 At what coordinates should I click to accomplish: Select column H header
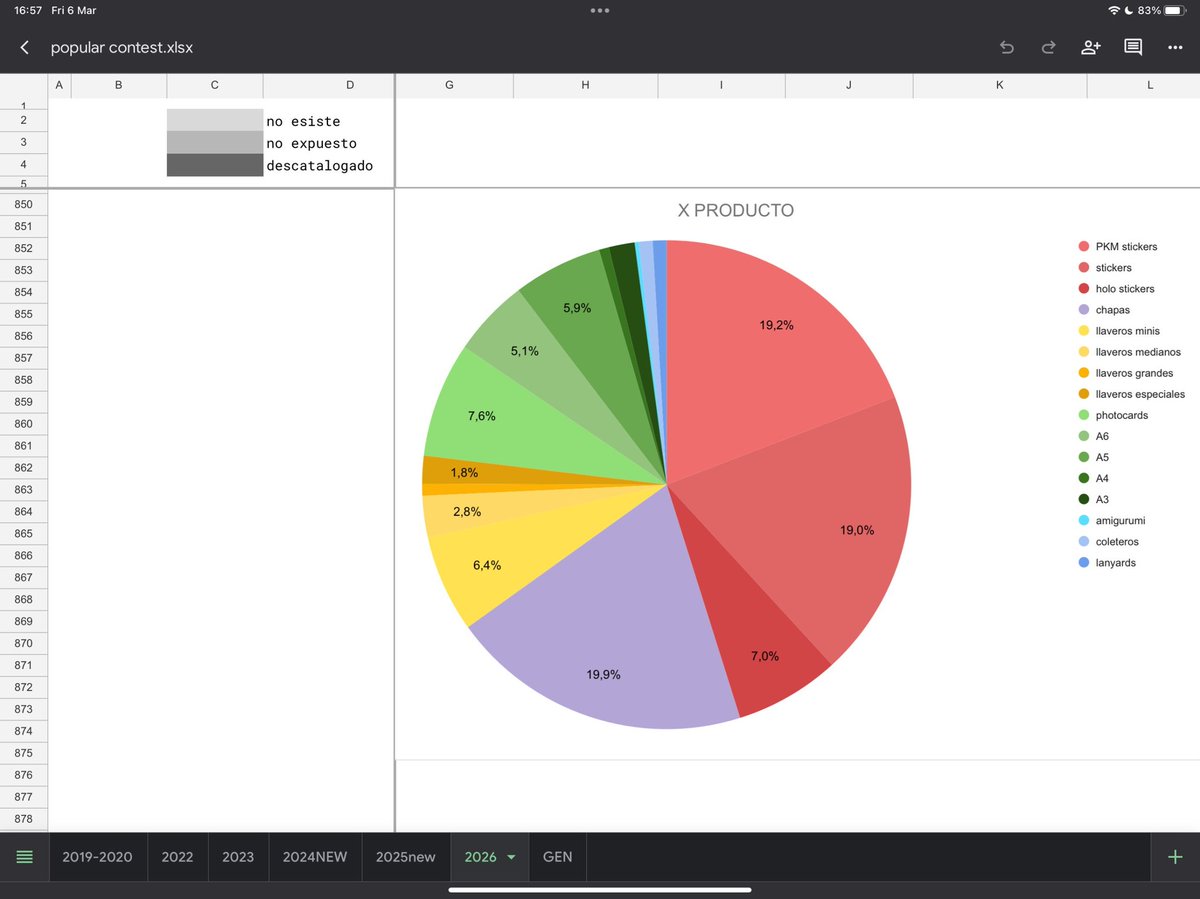(585, 85)
